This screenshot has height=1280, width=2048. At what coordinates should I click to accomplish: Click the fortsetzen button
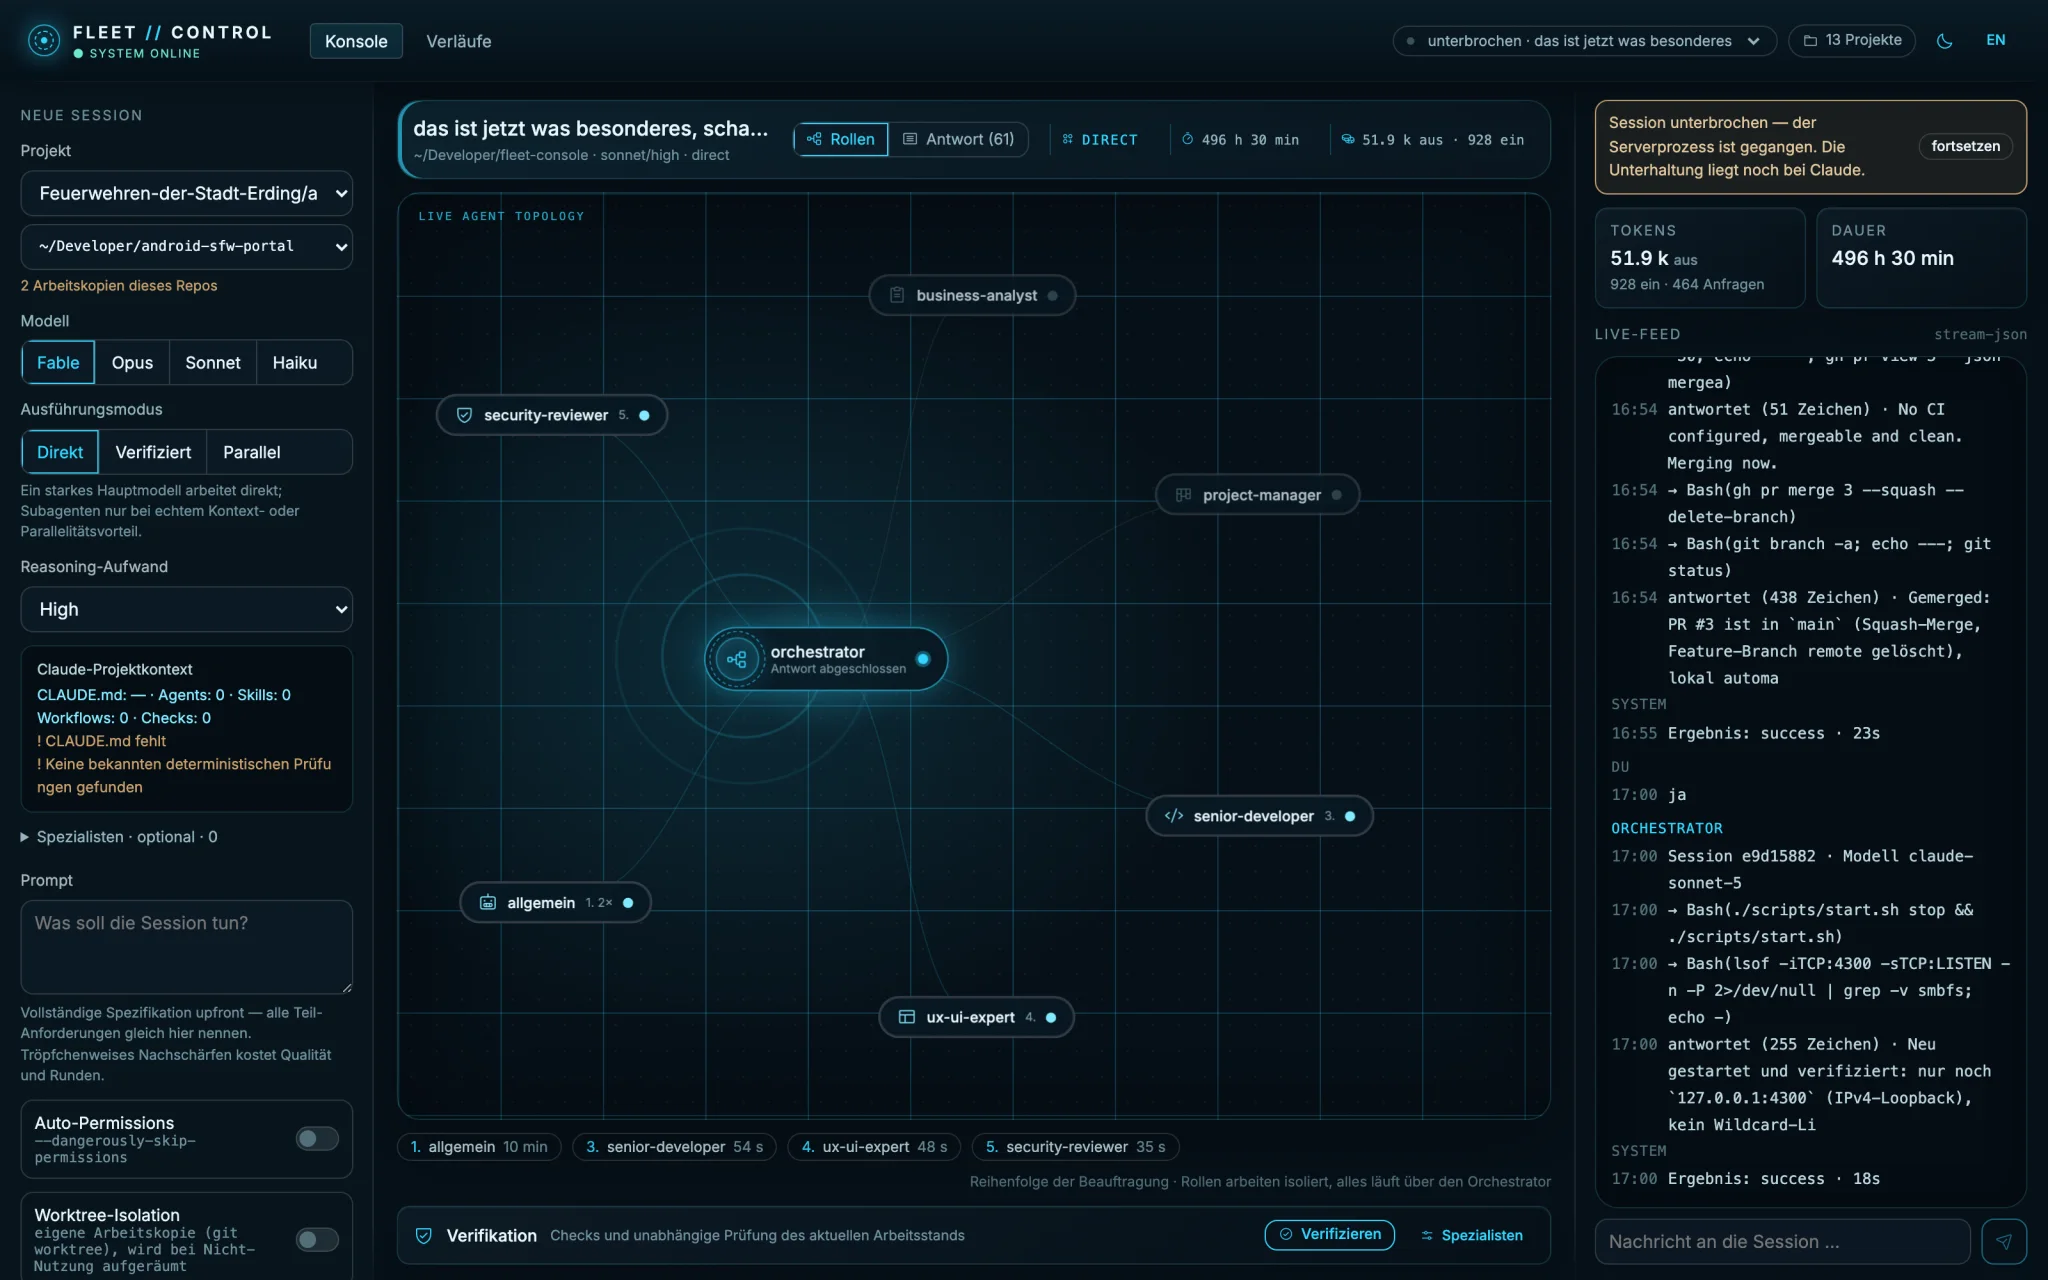pyautogui.click(x=1965, y=146)
